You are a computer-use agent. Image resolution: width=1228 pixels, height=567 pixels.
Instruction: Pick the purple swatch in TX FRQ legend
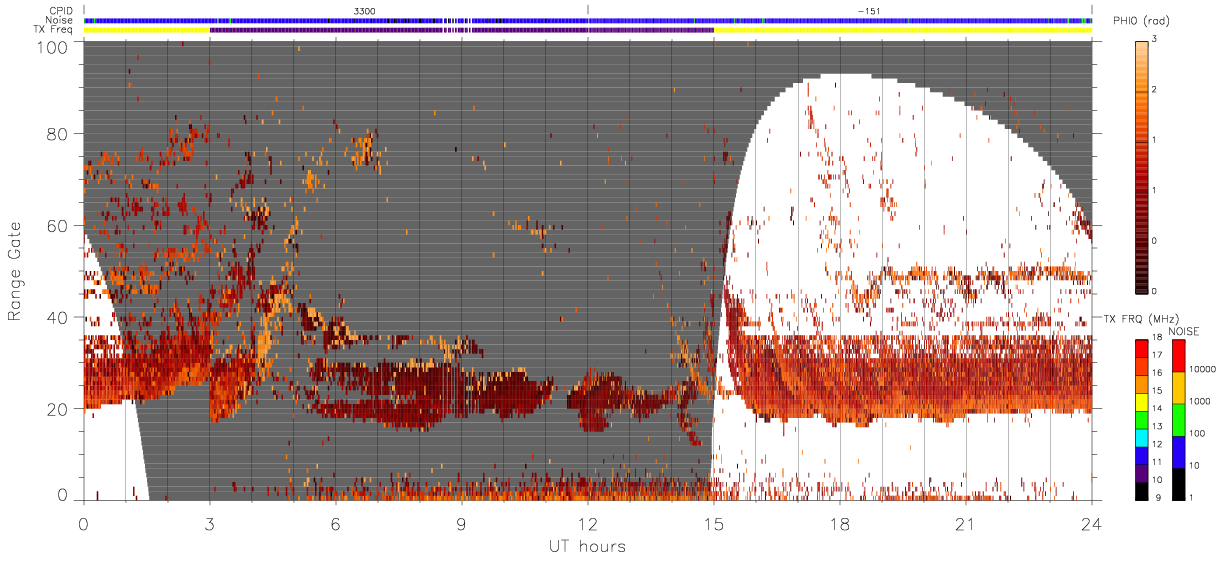click(1141, 474)
